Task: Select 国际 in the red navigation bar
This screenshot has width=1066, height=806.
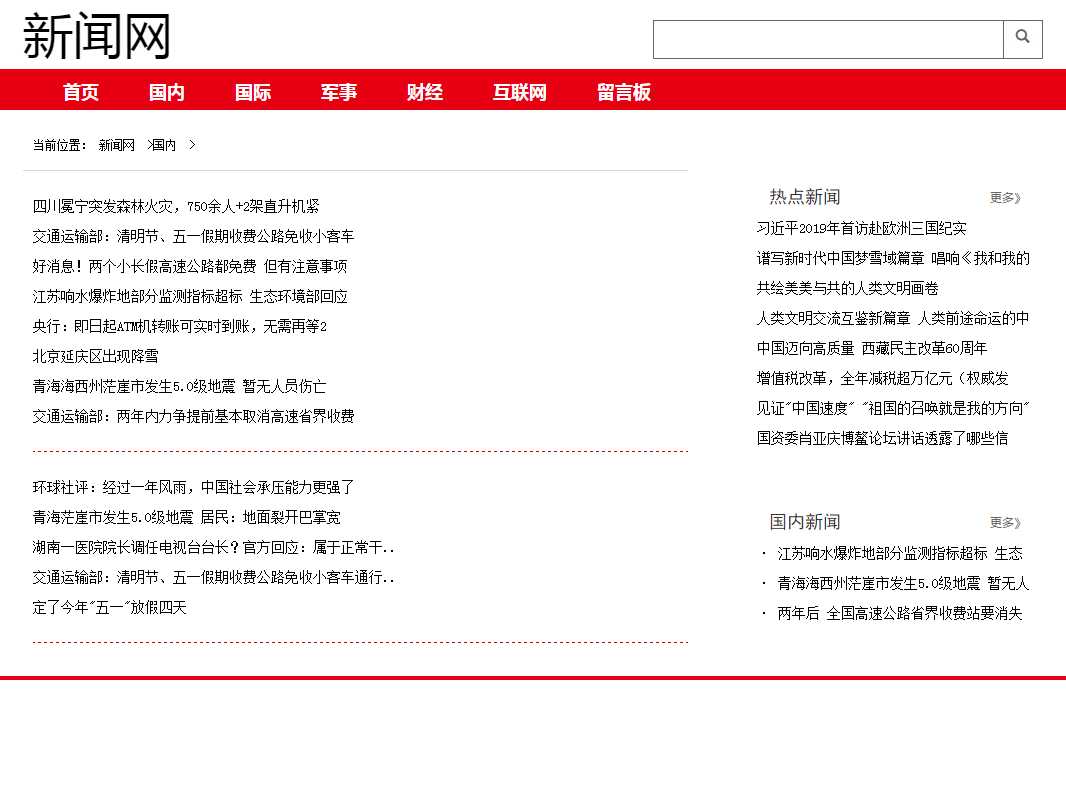Action: click(253, 92)
